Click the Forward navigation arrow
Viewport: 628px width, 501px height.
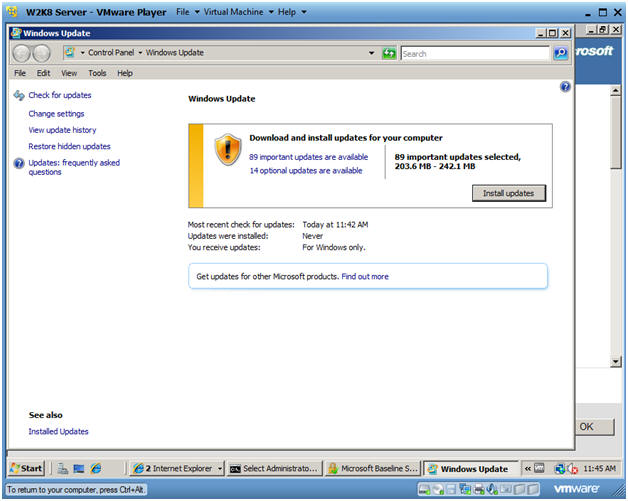point(41,53)
